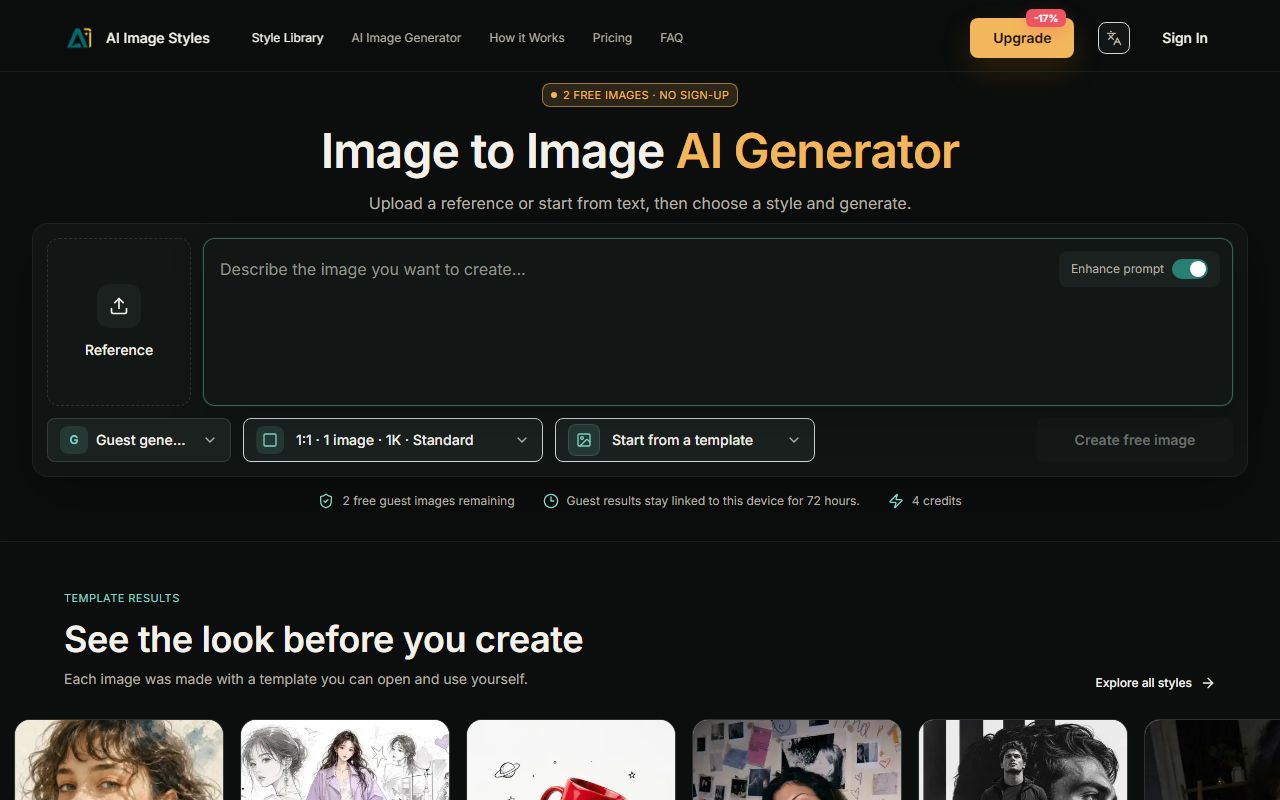
Task: Click the lightning bolt credits icon
Action: pyautogui.click(x=896, y=501)
